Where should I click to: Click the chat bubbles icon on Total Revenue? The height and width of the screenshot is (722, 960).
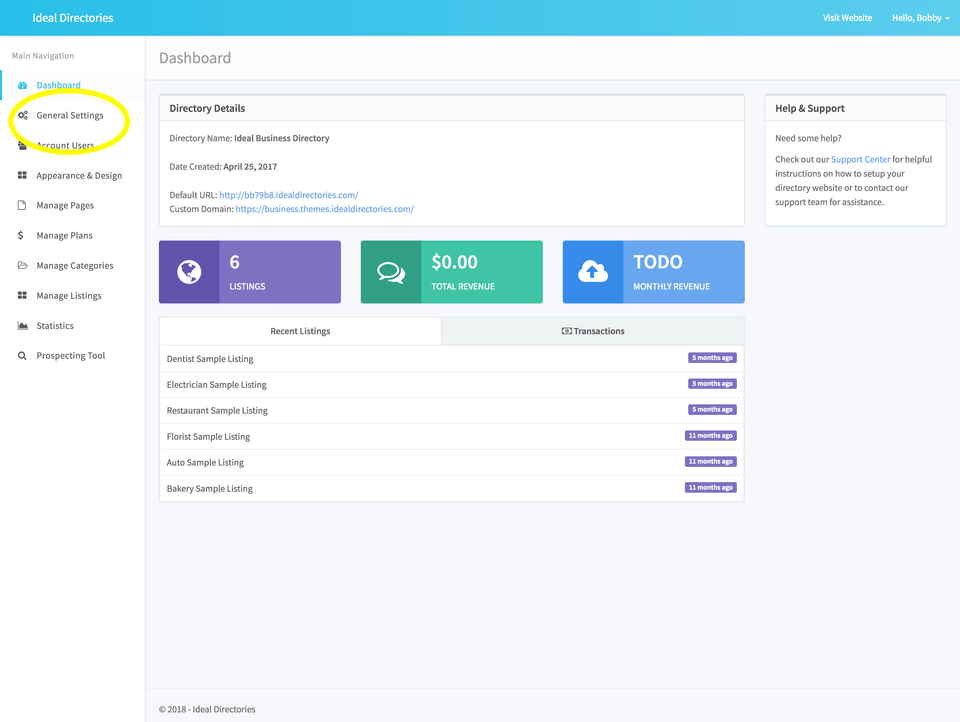click(x=391, y=272)
